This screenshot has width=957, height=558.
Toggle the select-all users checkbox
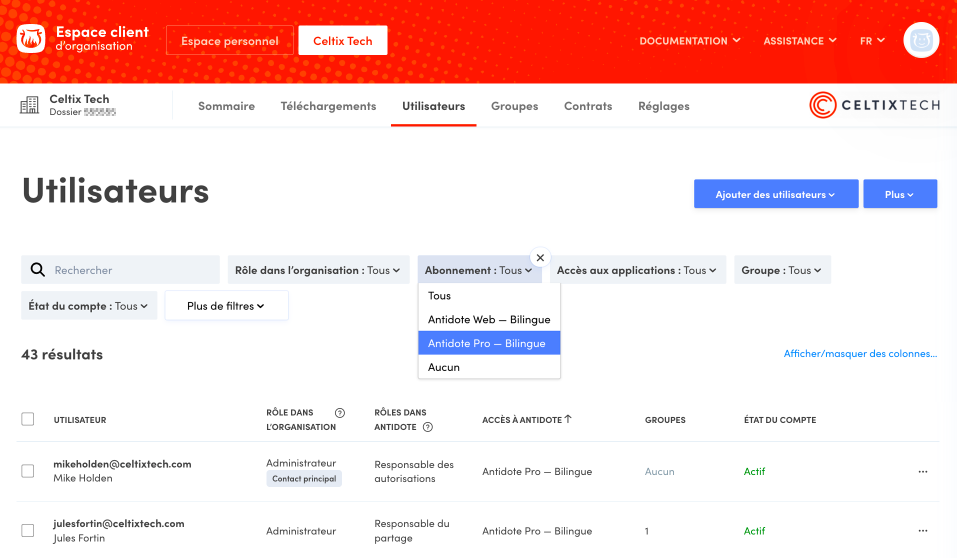point(28,419)
